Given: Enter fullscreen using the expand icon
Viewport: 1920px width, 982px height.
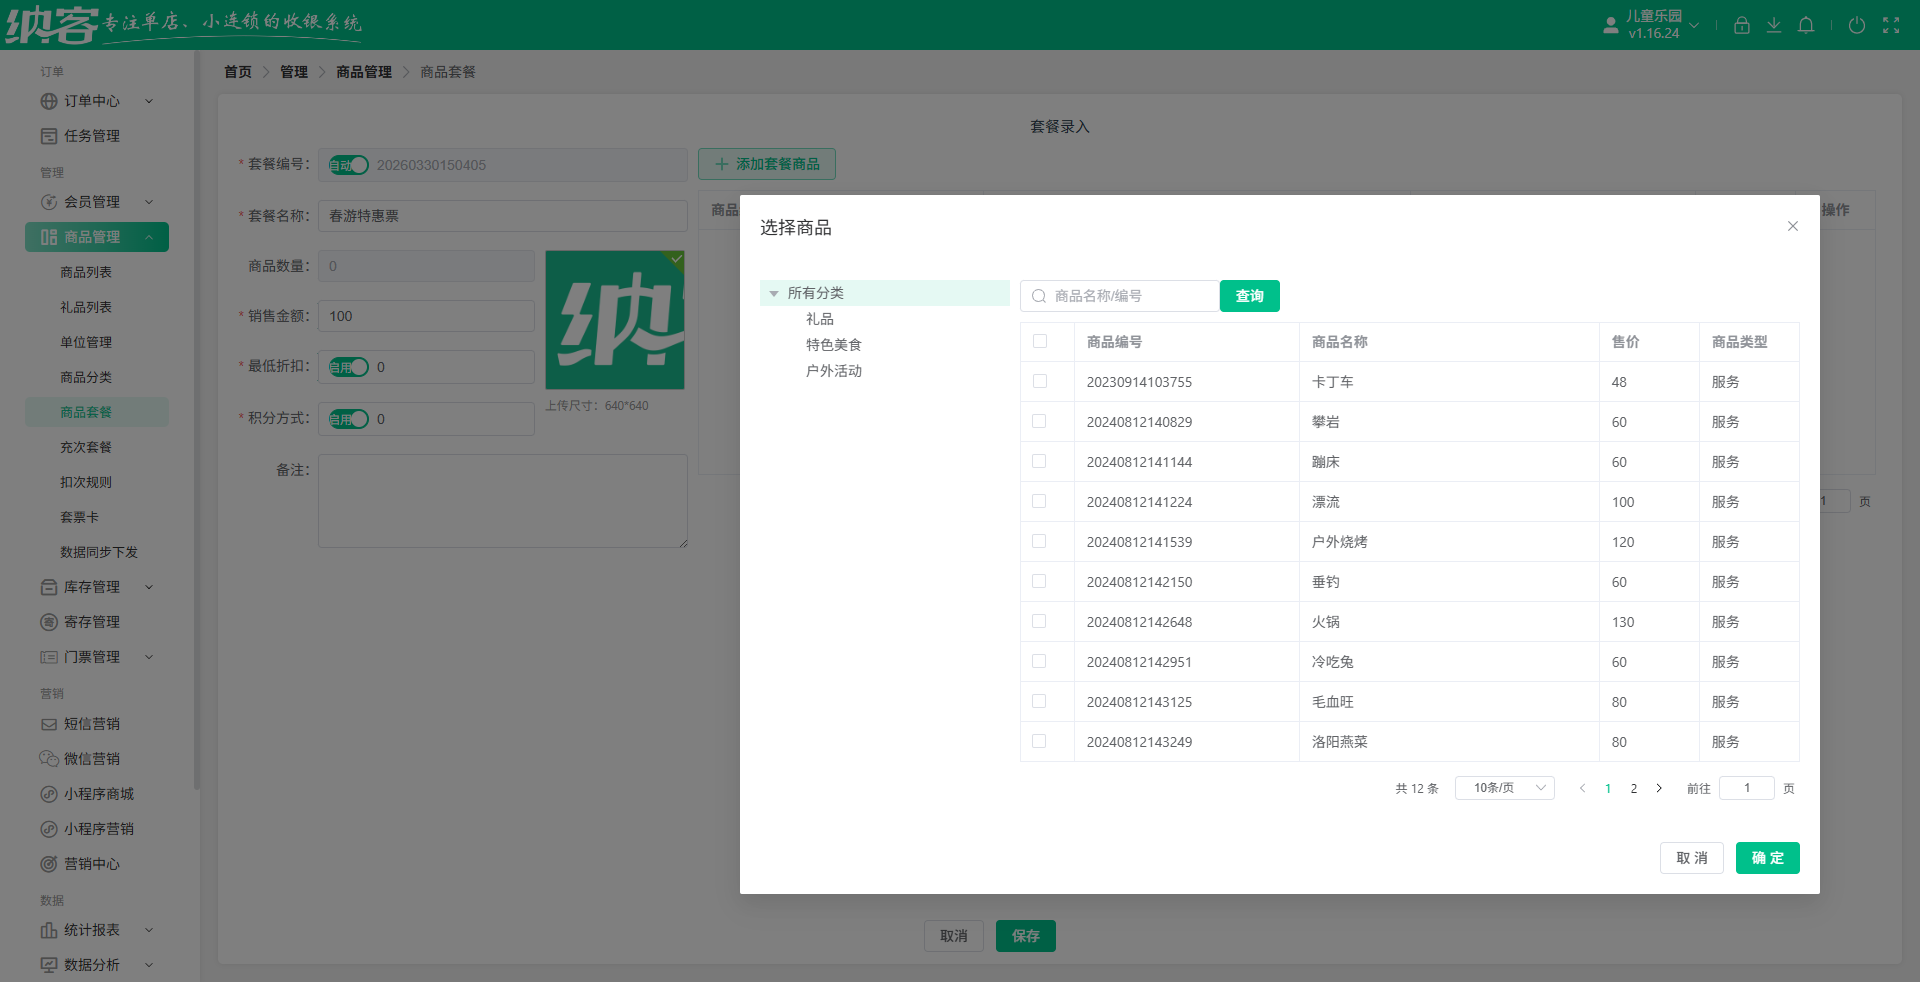Looking at the screenshot, I should pos(1892,25).
